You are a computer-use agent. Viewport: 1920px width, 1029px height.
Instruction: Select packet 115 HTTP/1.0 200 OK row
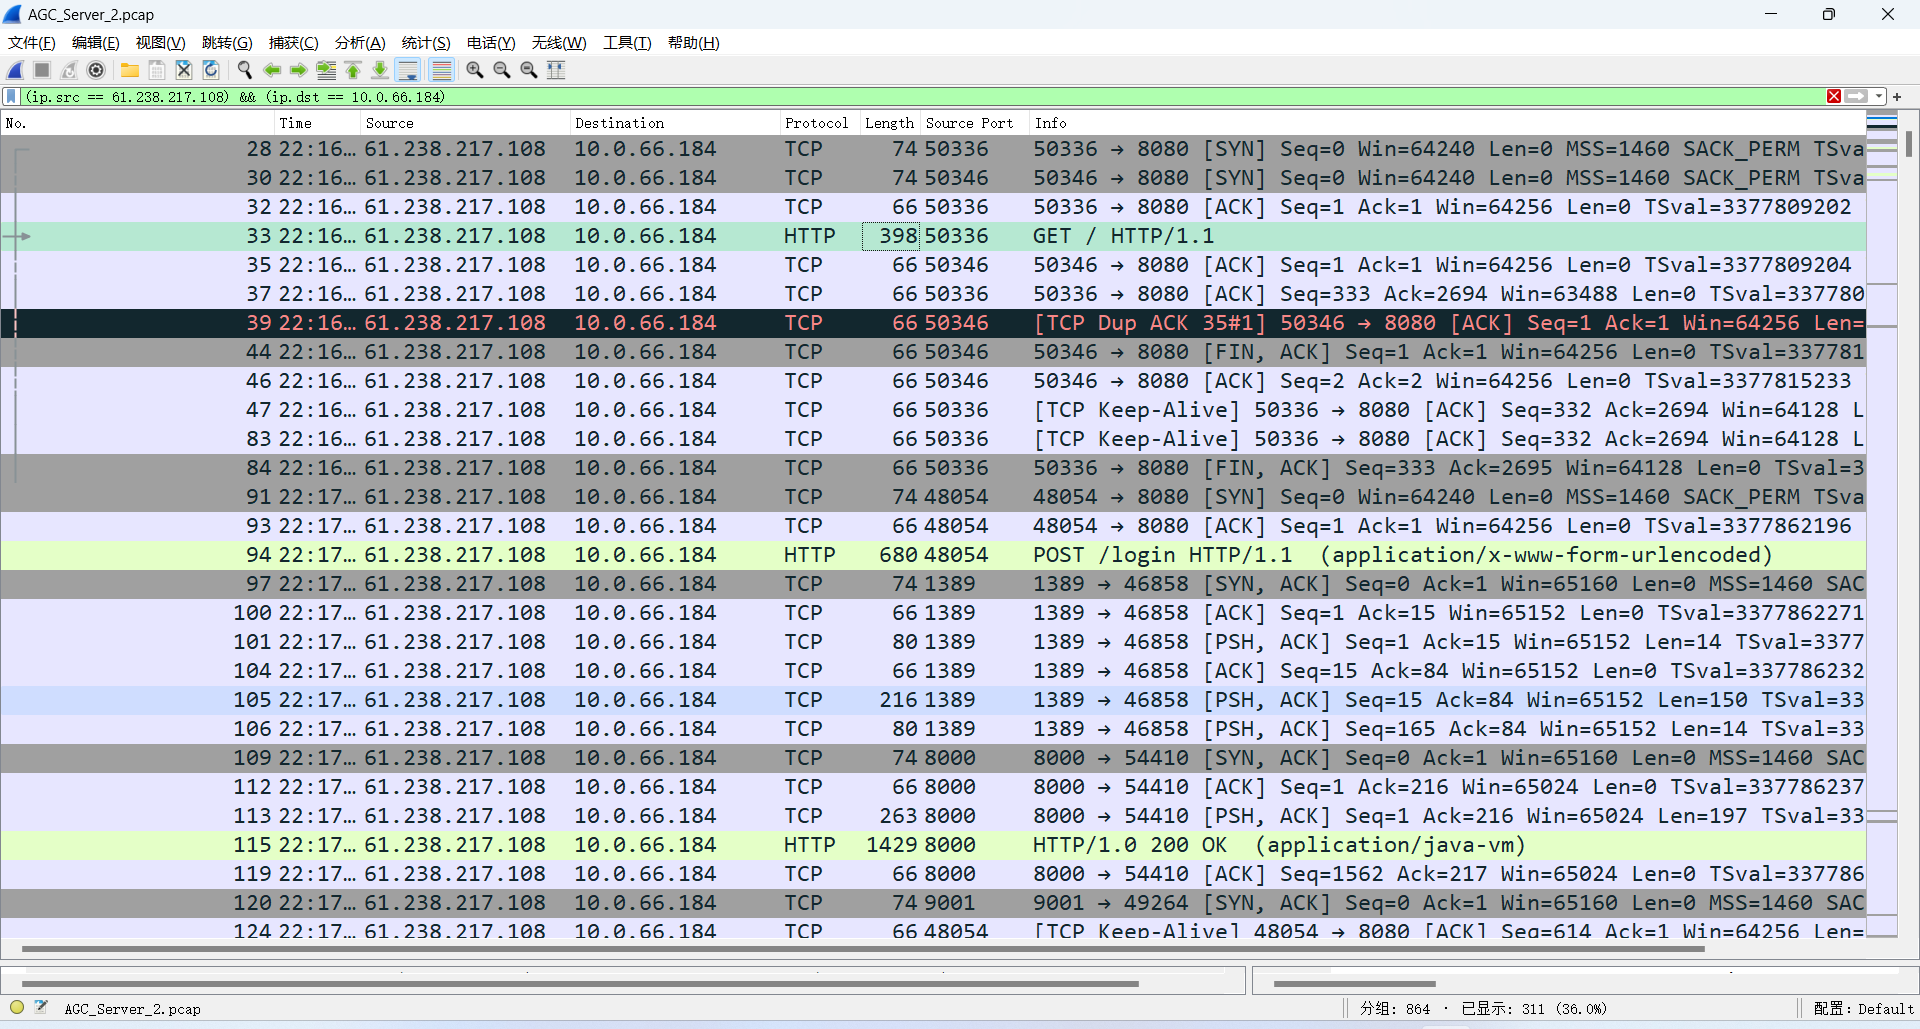point(933,845)
